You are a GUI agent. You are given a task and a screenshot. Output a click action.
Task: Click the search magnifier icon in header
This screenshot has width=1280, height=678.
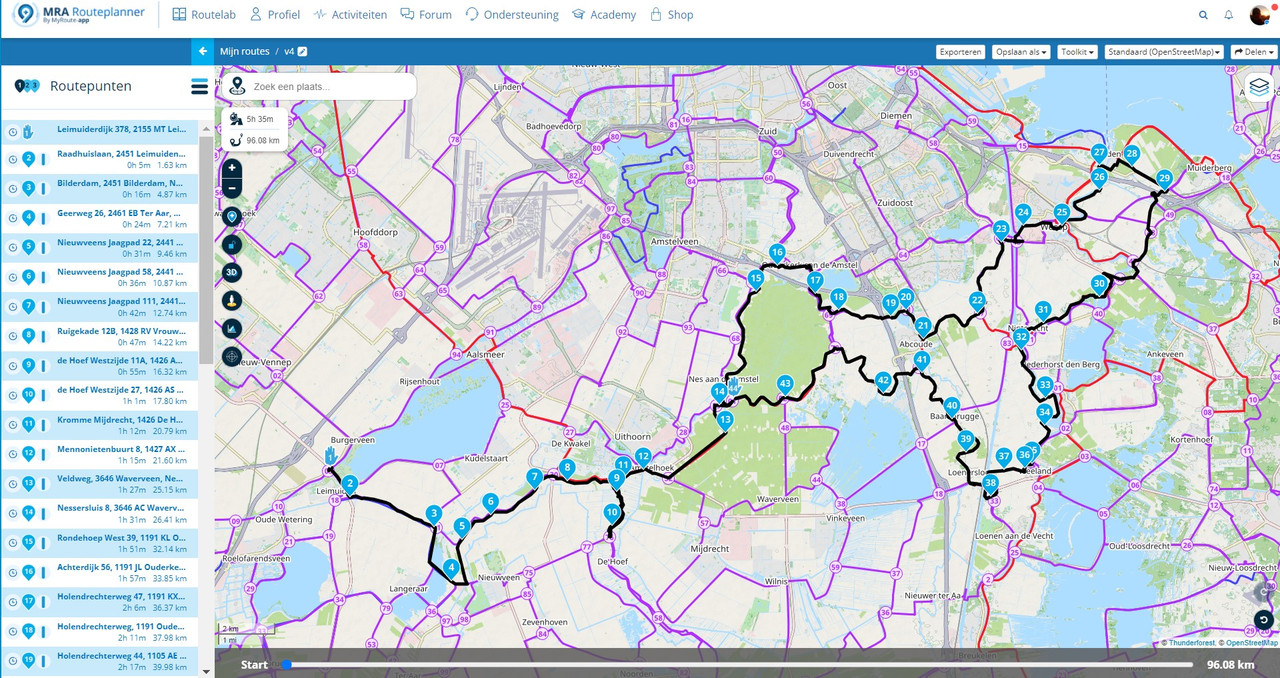(1203, 15)
